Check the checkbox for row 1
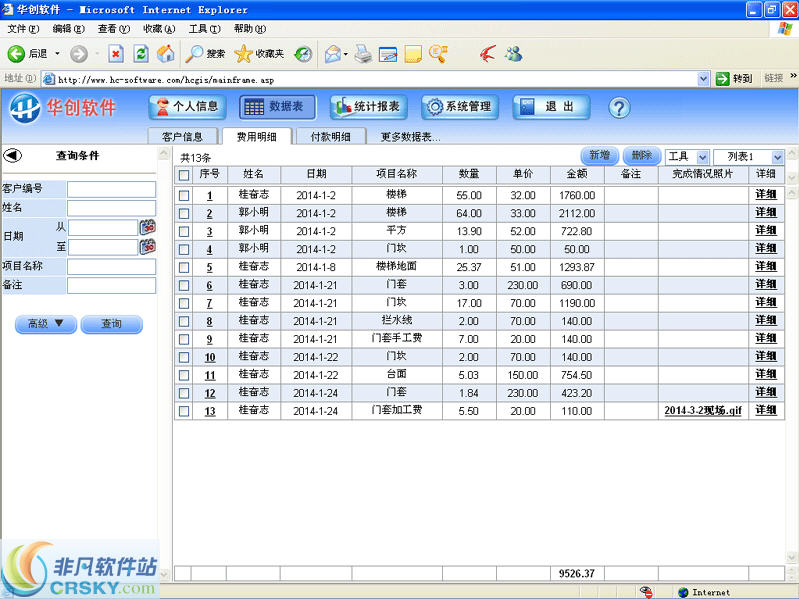Image resolution: width=799 pixels, height=599 pixels. [x=184, y=196]
